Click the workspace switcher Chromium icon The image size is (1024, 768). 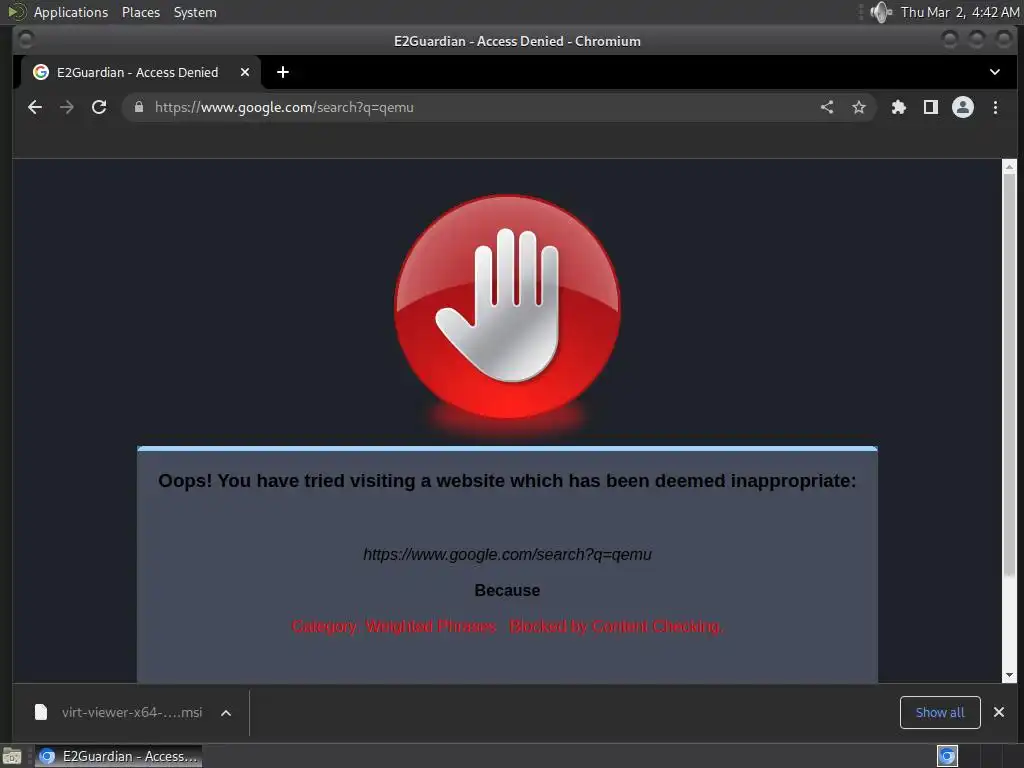pos(947,756)
